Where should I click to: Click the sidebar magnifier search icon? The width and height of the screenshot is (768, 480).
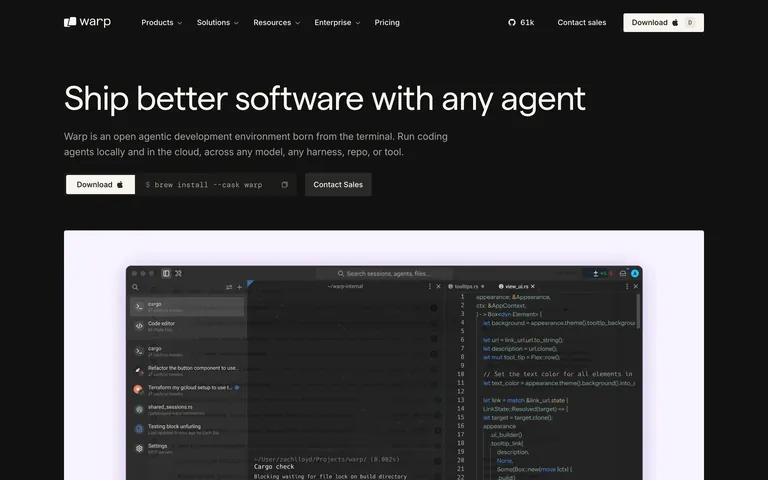(135, 287)
